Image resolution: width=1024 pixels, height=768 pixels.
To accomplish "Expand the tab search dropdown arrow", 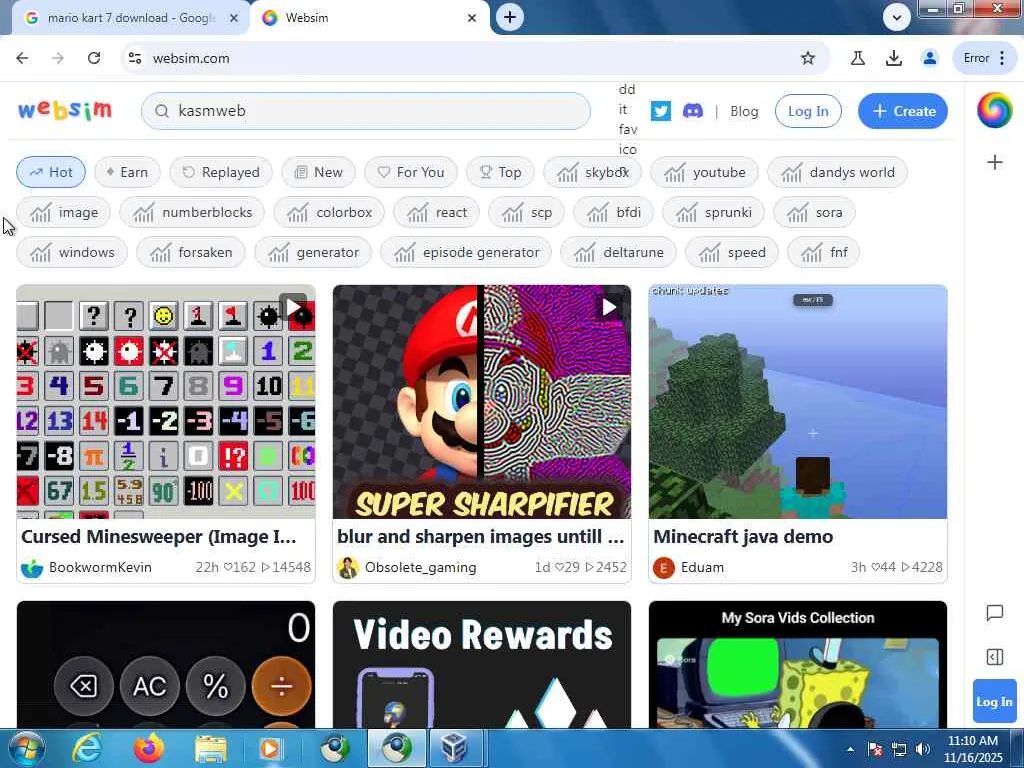I will tap(897, 18).
